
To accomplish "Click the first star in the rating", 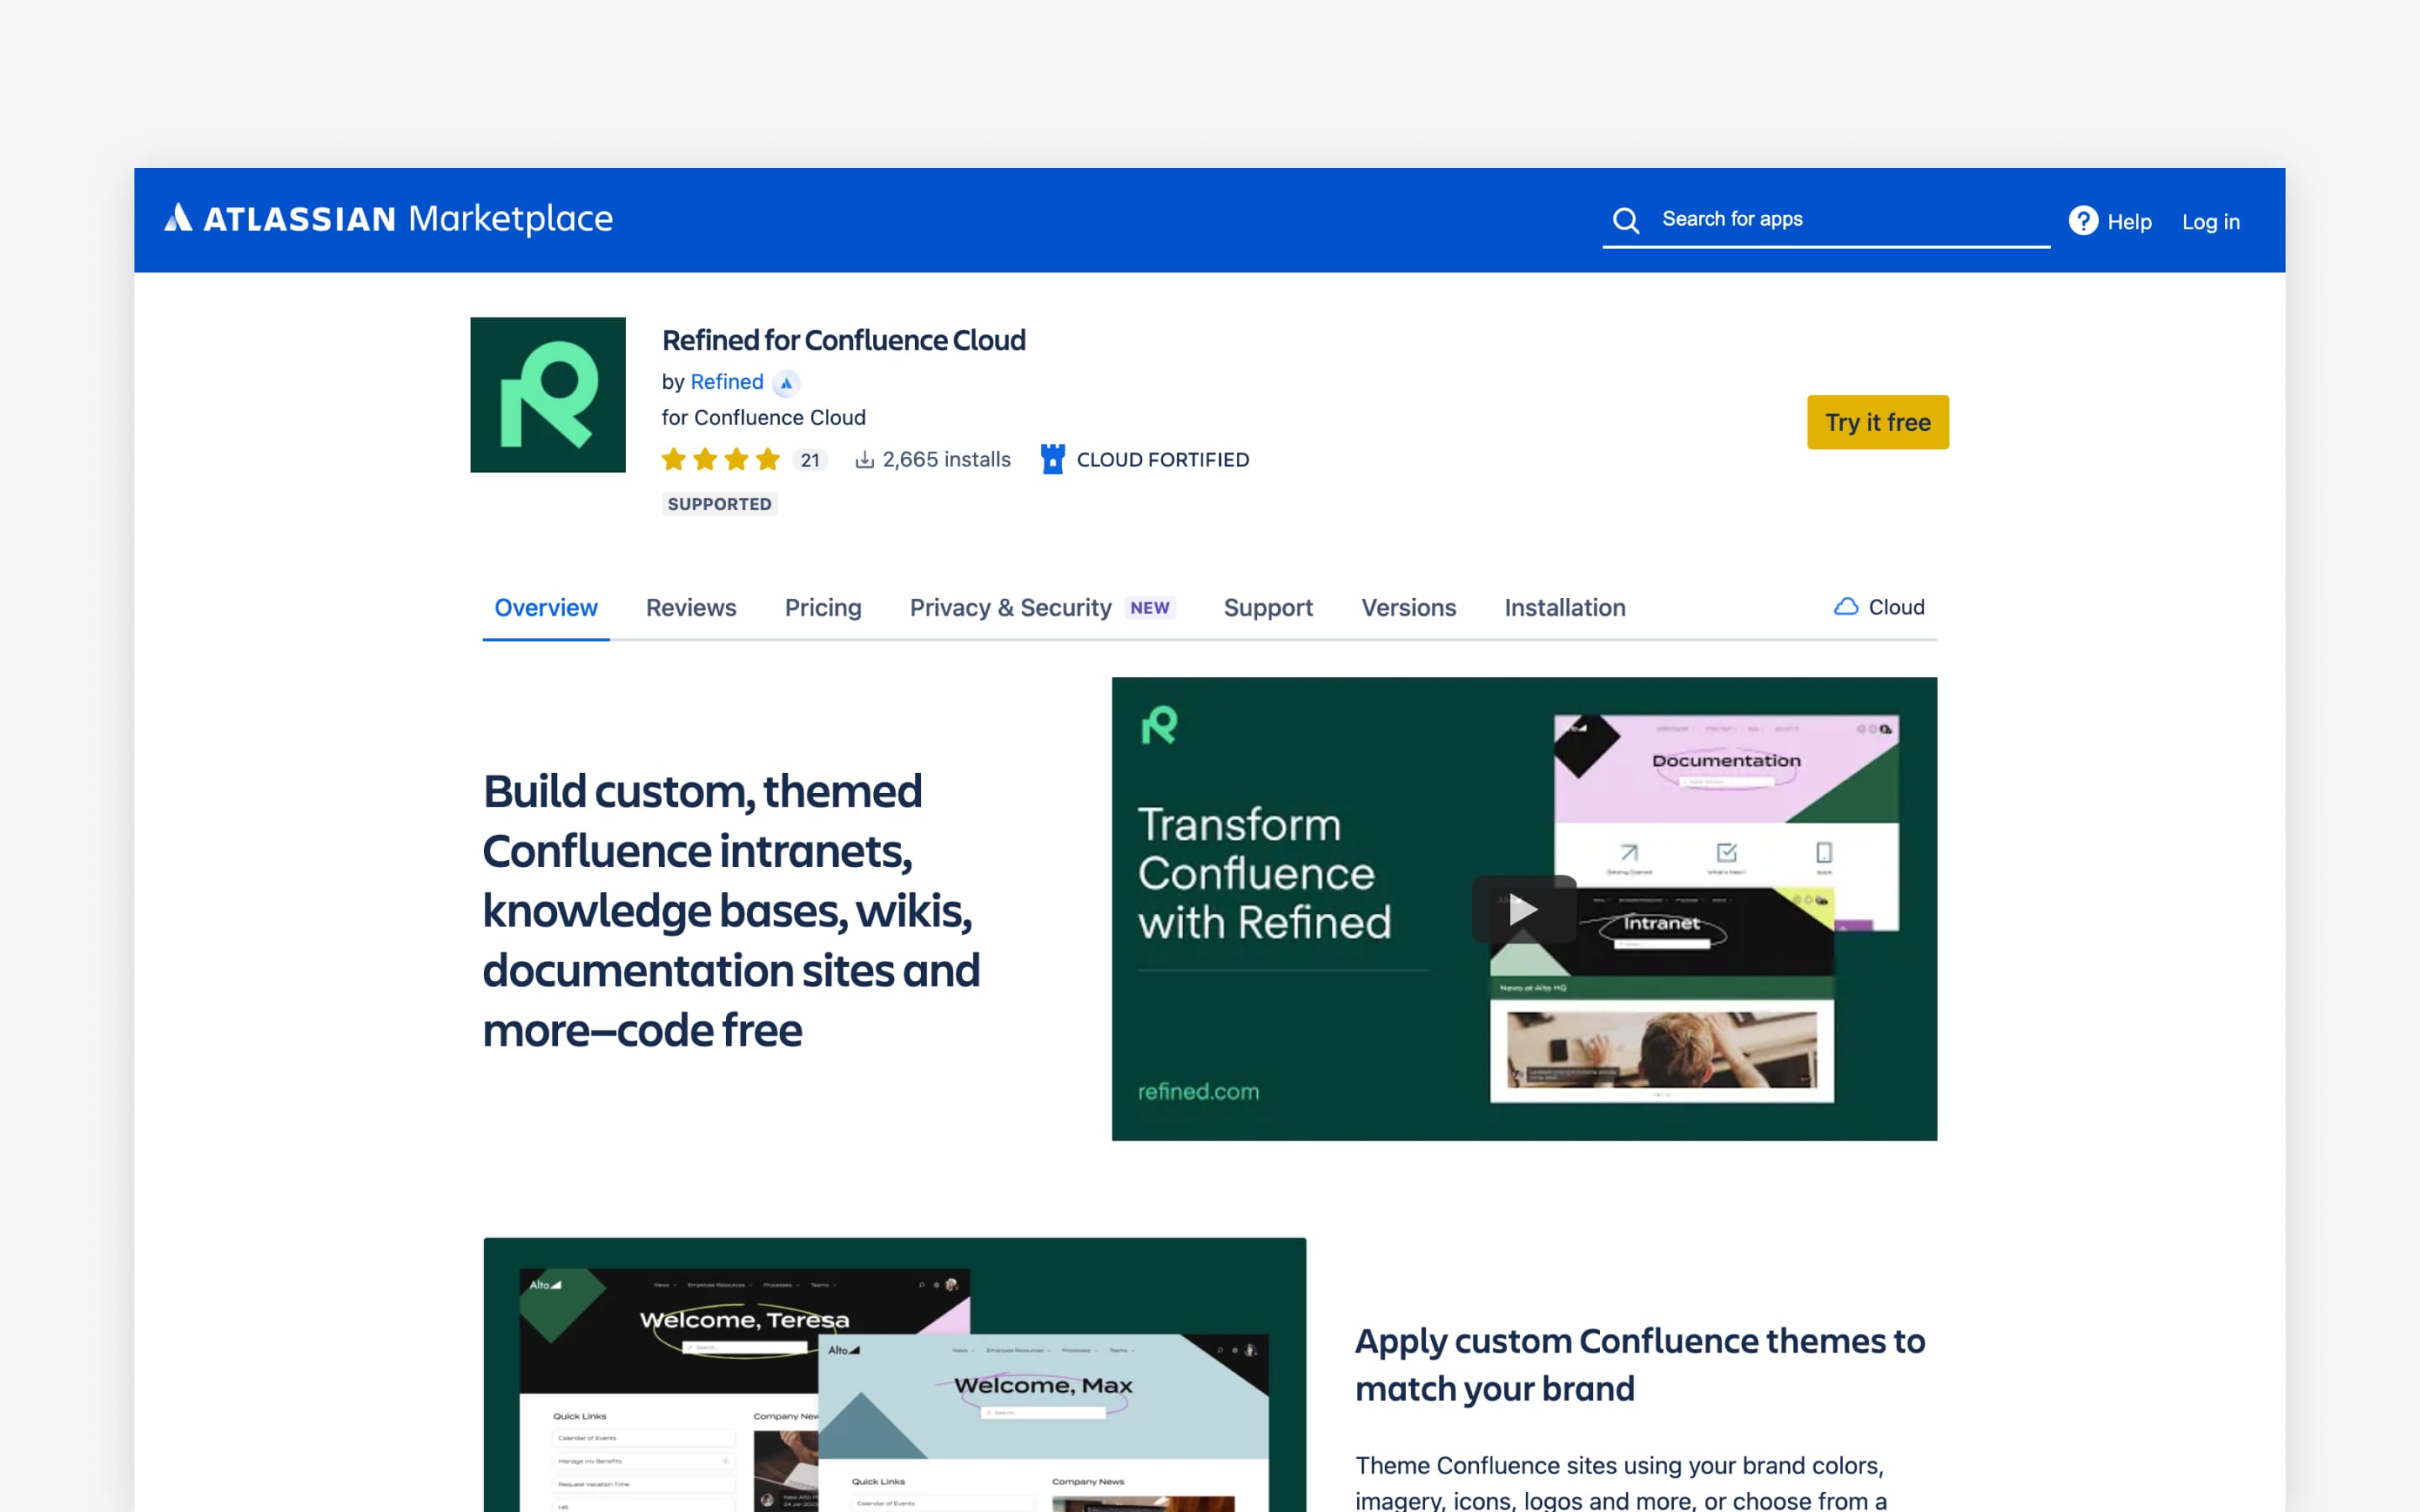I will click(x=675, y=459).
